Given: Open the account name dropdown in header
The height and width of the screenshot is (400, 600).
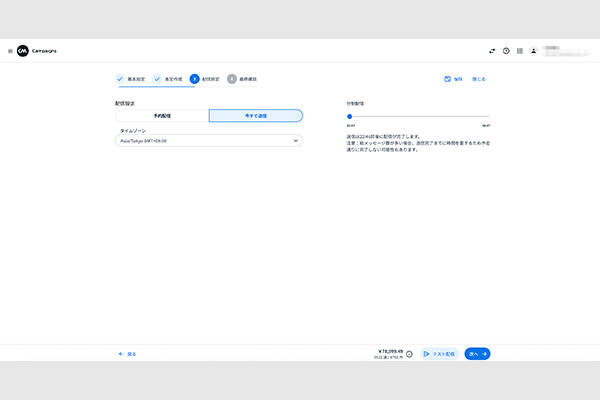Looking at the screenshot, I should coord(565,50).
